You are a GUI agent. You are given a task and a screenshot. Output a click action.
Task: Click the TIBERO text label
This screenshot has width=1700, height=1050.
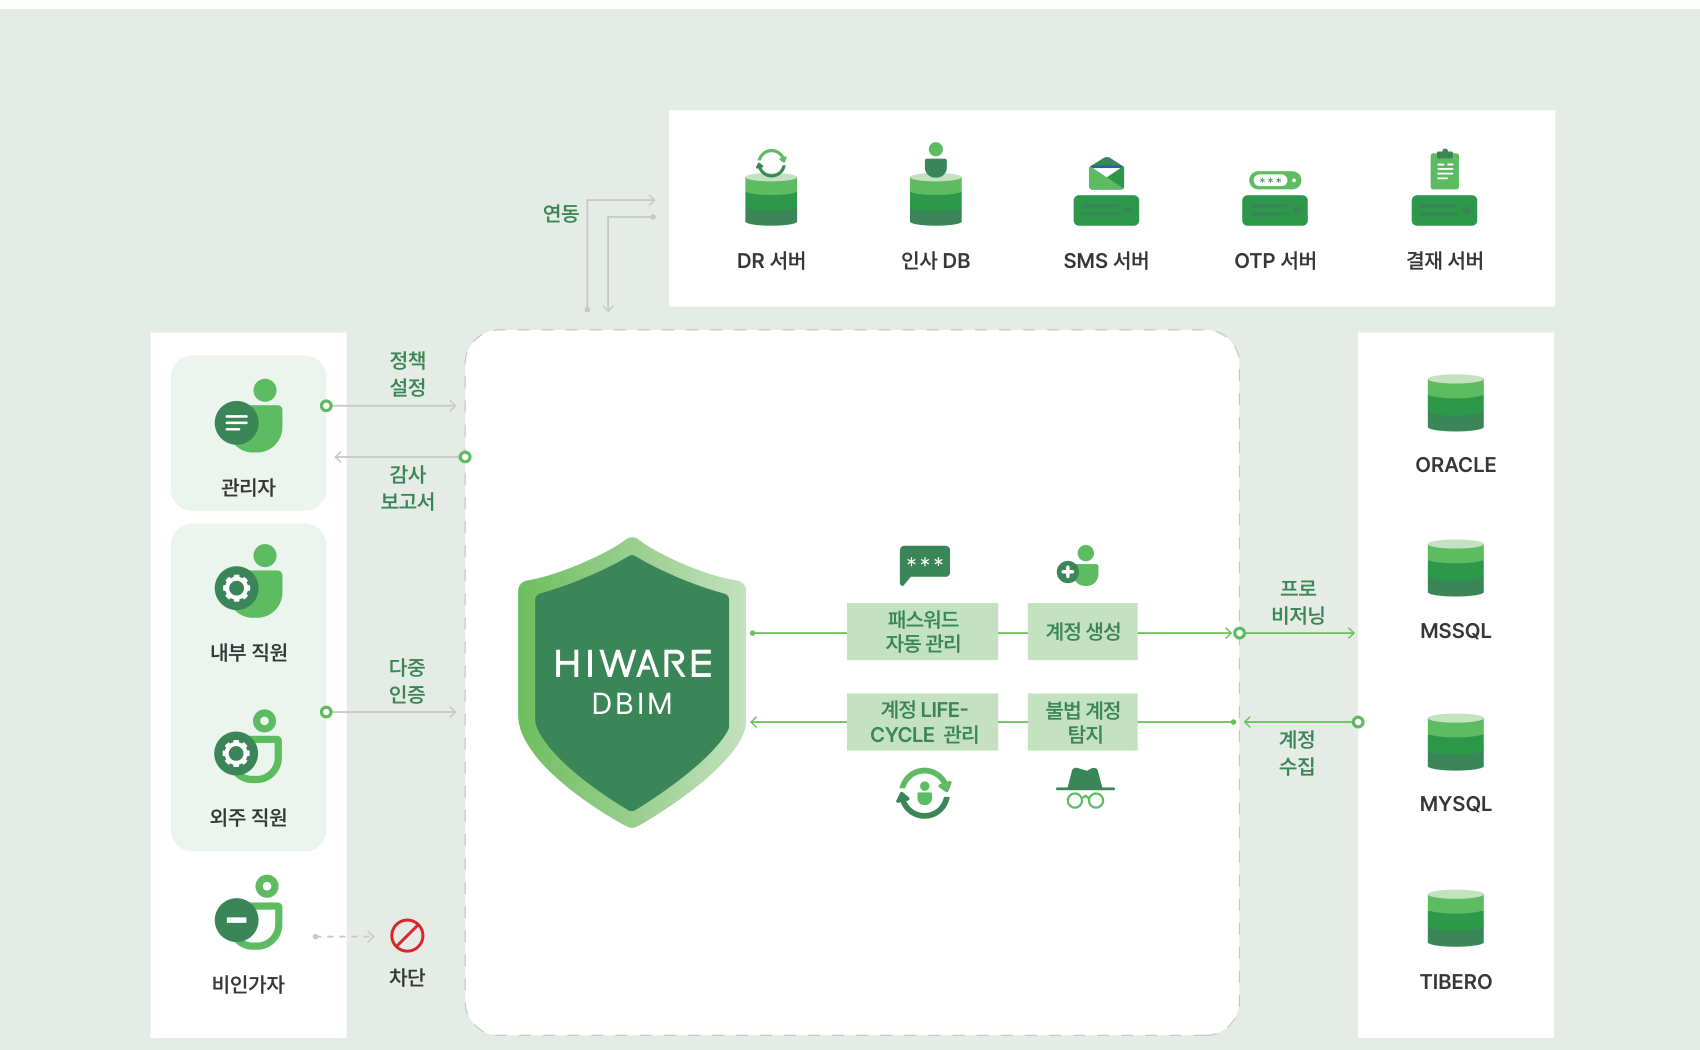tap(1455, 982)
